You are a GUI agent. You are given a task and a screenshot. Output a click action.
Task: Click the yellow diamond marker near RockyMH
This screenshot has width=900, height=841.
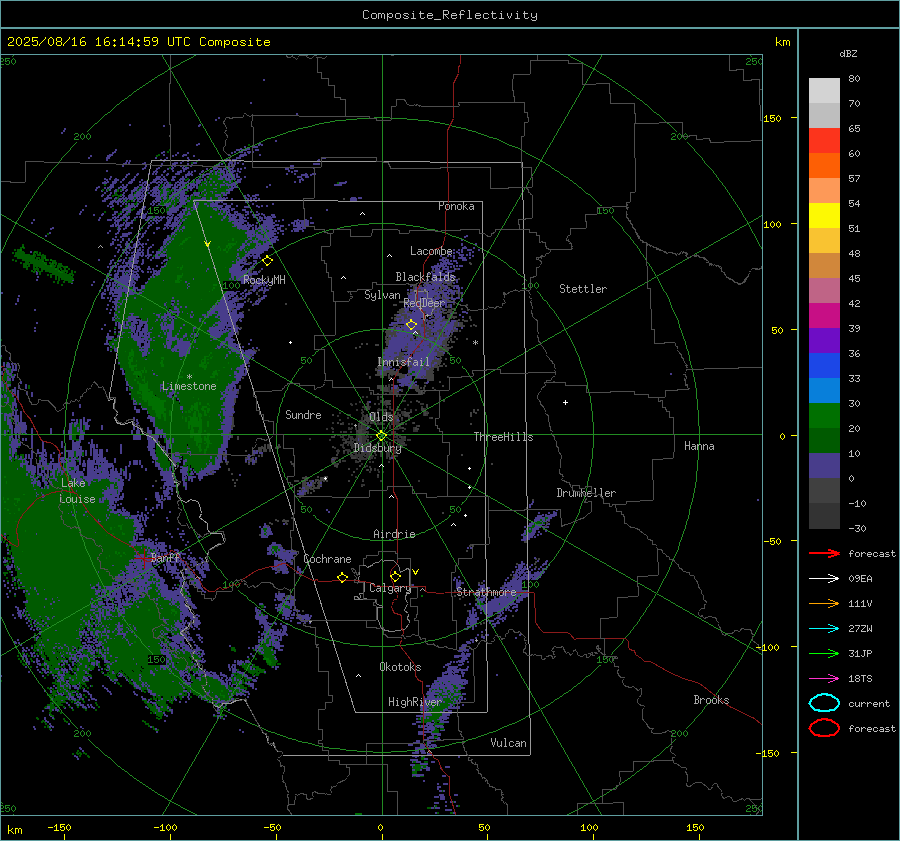(267, 261)
